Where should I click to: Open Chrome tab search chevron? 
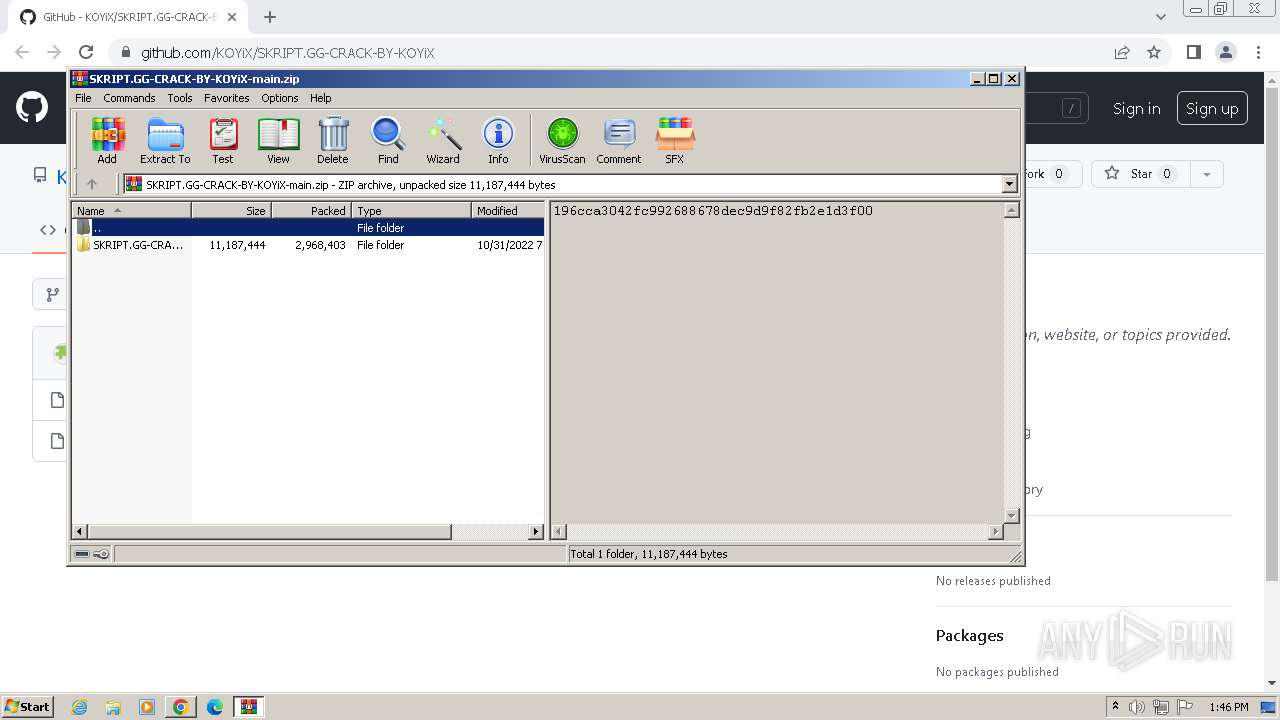pyautogui.click(x=1160, y=17)
